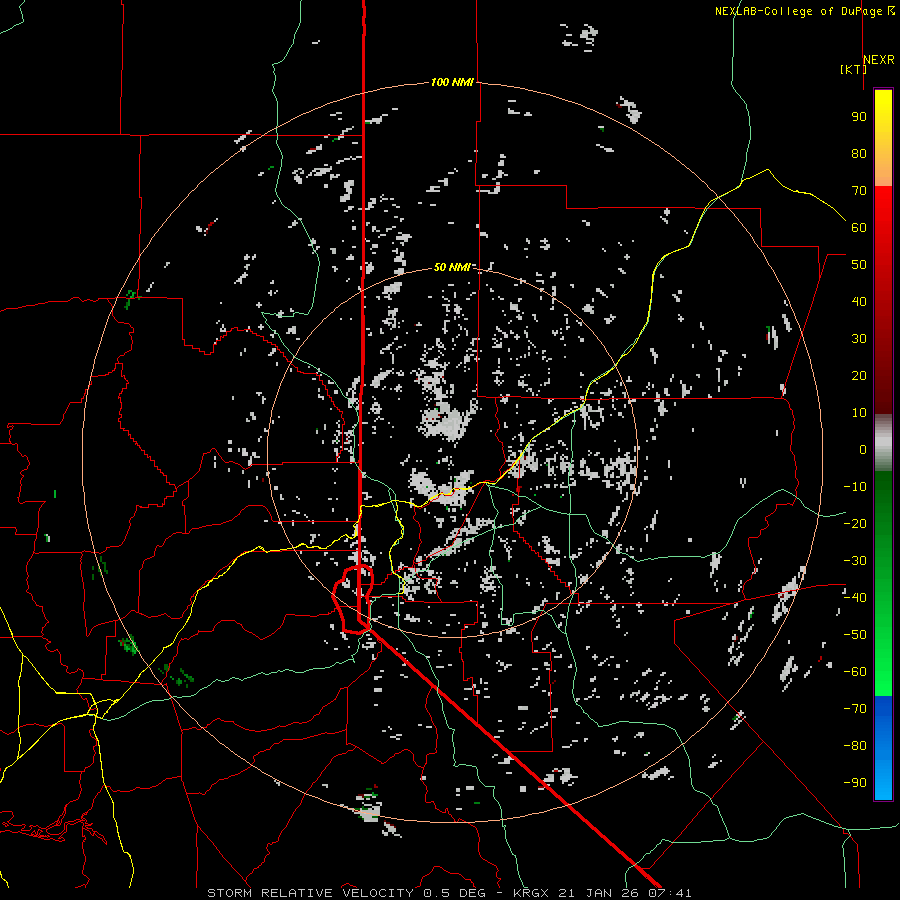Click the KRGX radar site identifier

tap(532, 893)
